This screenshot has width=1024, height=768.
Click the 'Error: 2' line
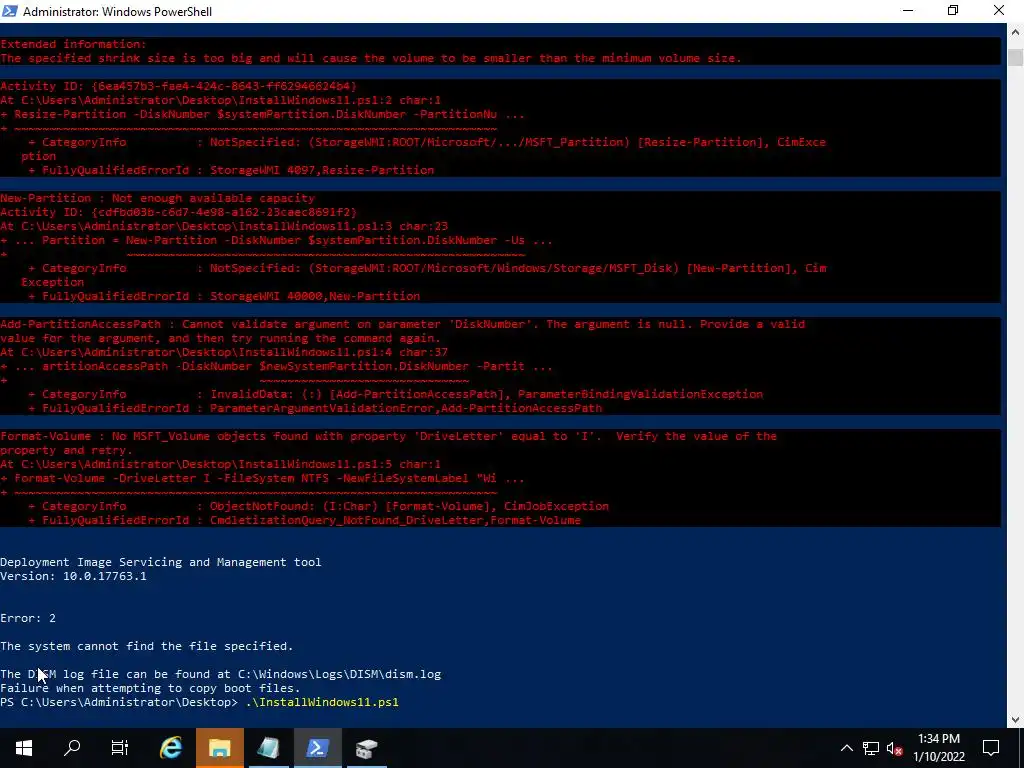point(28,618)
